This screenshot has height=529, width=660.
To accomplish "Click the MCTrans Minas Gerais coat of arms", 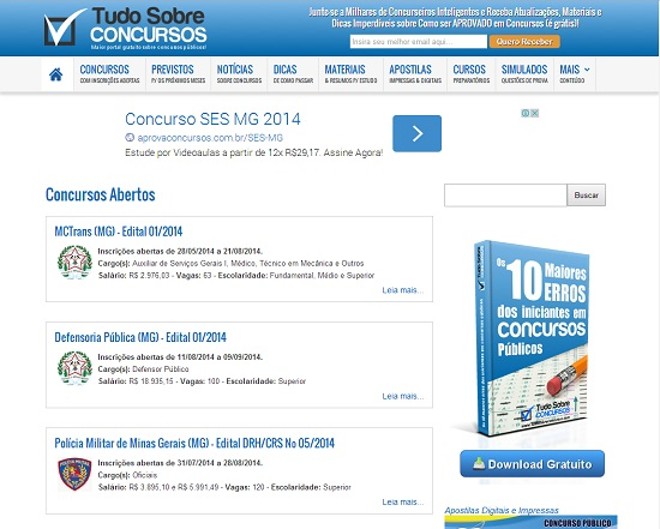I will [74, 262].
